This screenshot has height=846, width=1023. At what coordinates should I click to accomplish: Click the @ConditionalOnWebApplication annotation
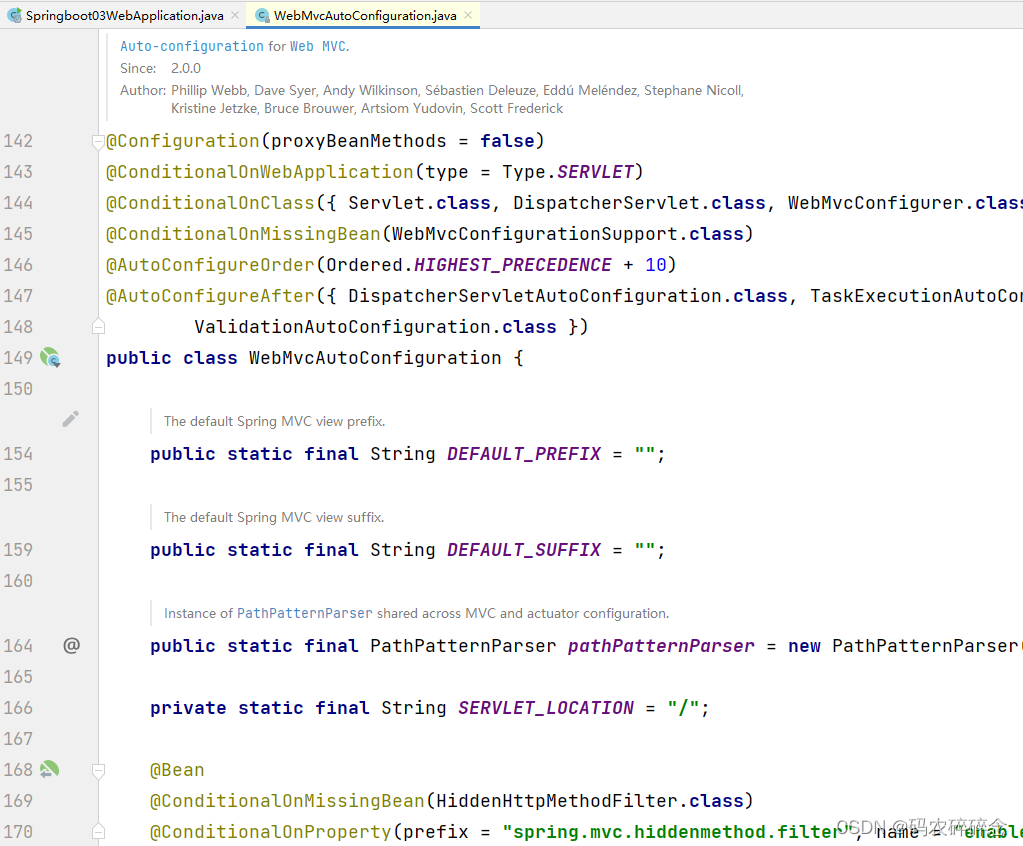coord(260,172)
